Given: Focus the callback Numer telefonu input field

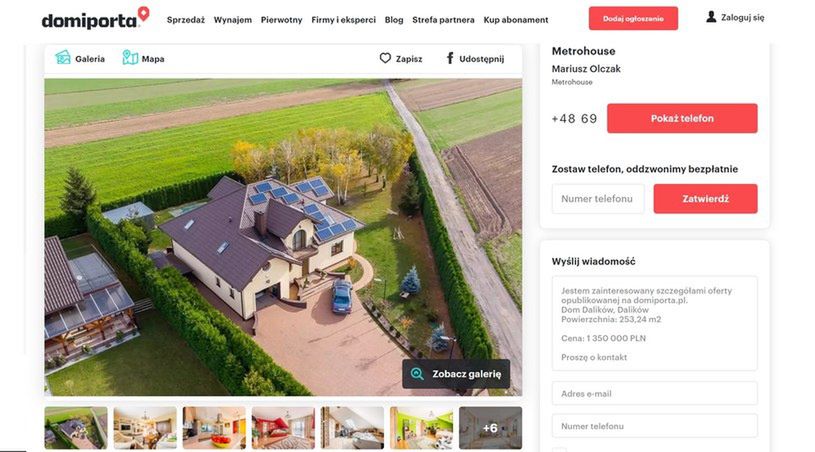Looking at the screenshot, I should tap(598, 198).
